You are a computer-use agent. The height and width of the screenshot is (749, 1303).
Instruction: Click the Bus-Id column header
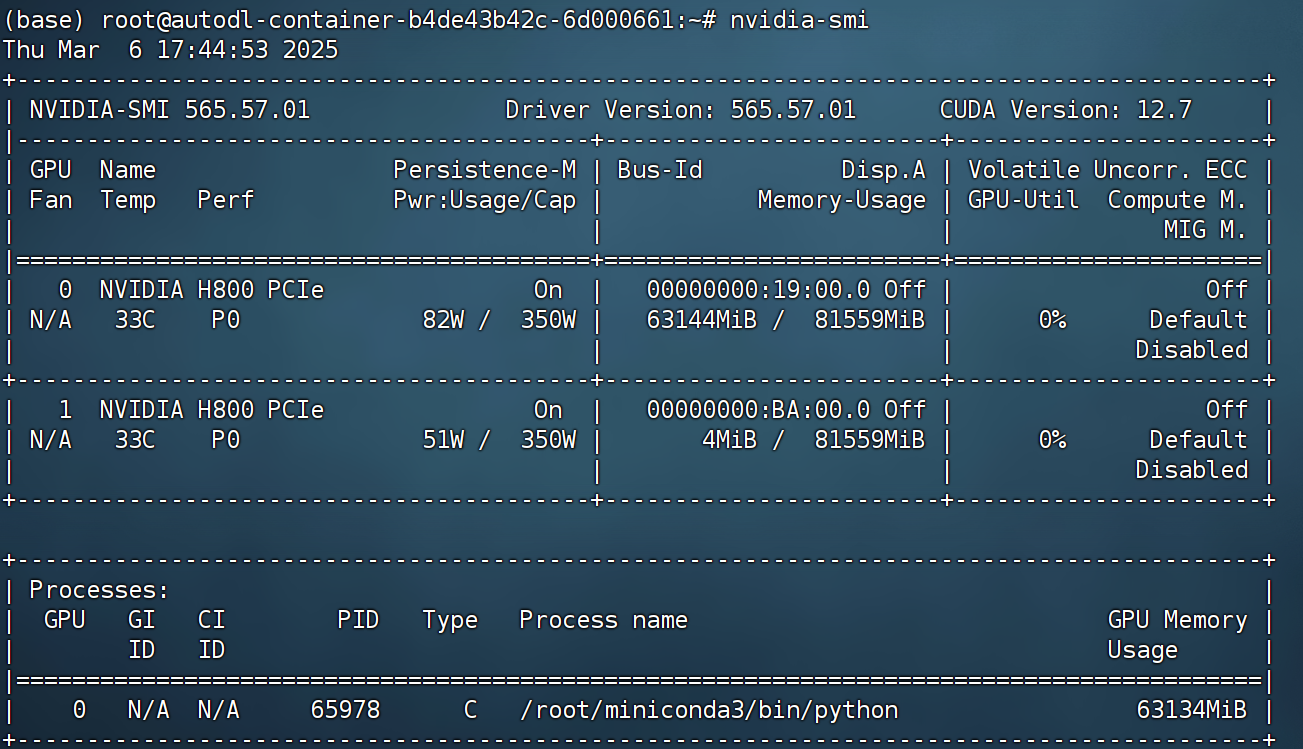tap(660, 170)
